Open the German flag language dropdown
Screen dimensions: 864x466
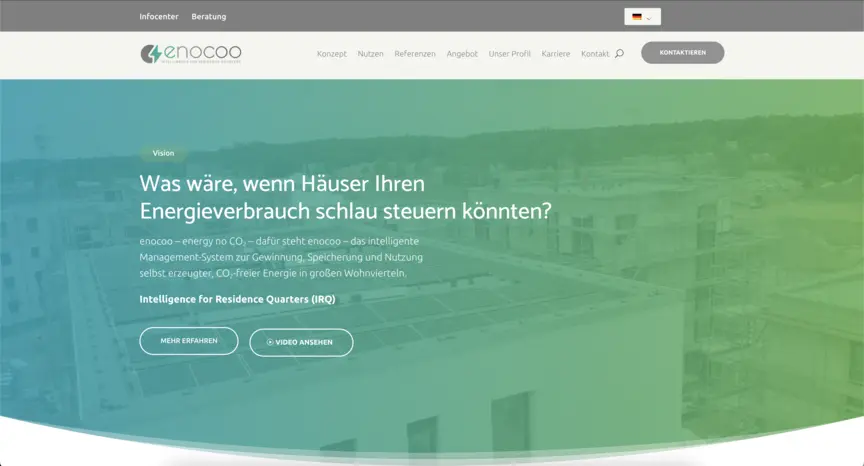click(x=642, y=17)
